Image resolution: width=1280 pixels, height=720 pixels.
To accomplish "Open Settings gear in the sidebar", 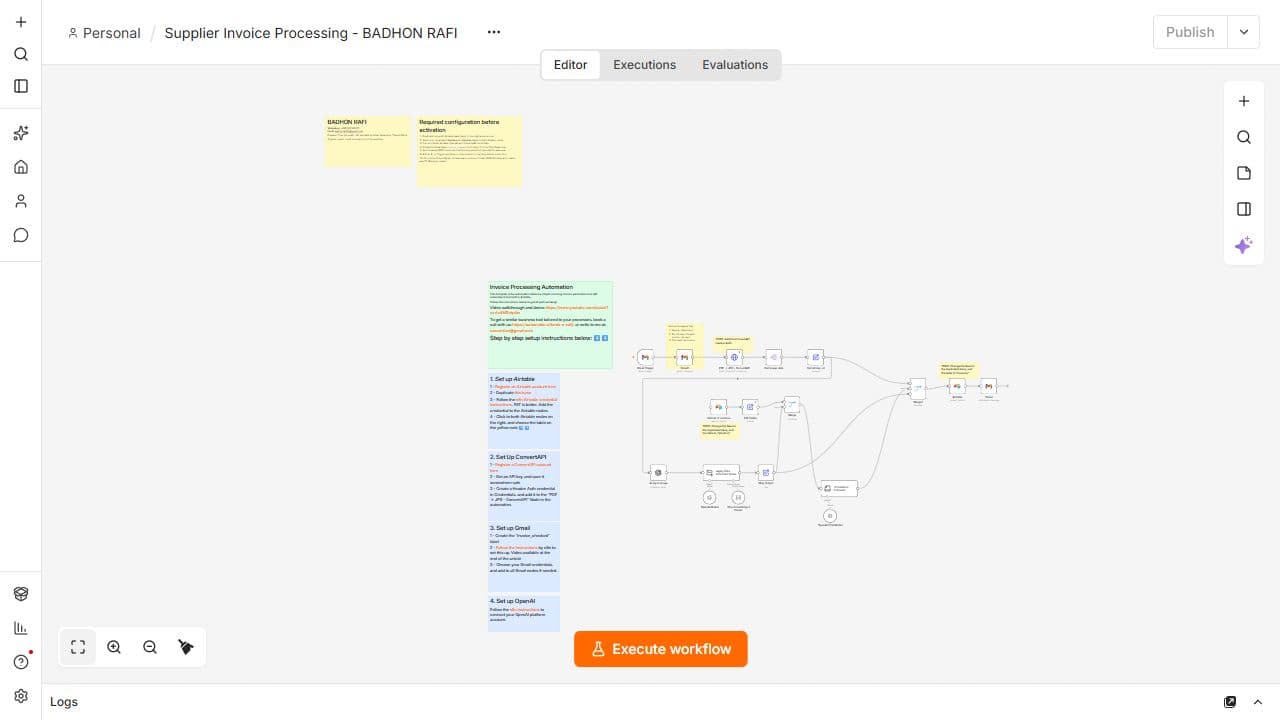I will (x=21, y=696).
